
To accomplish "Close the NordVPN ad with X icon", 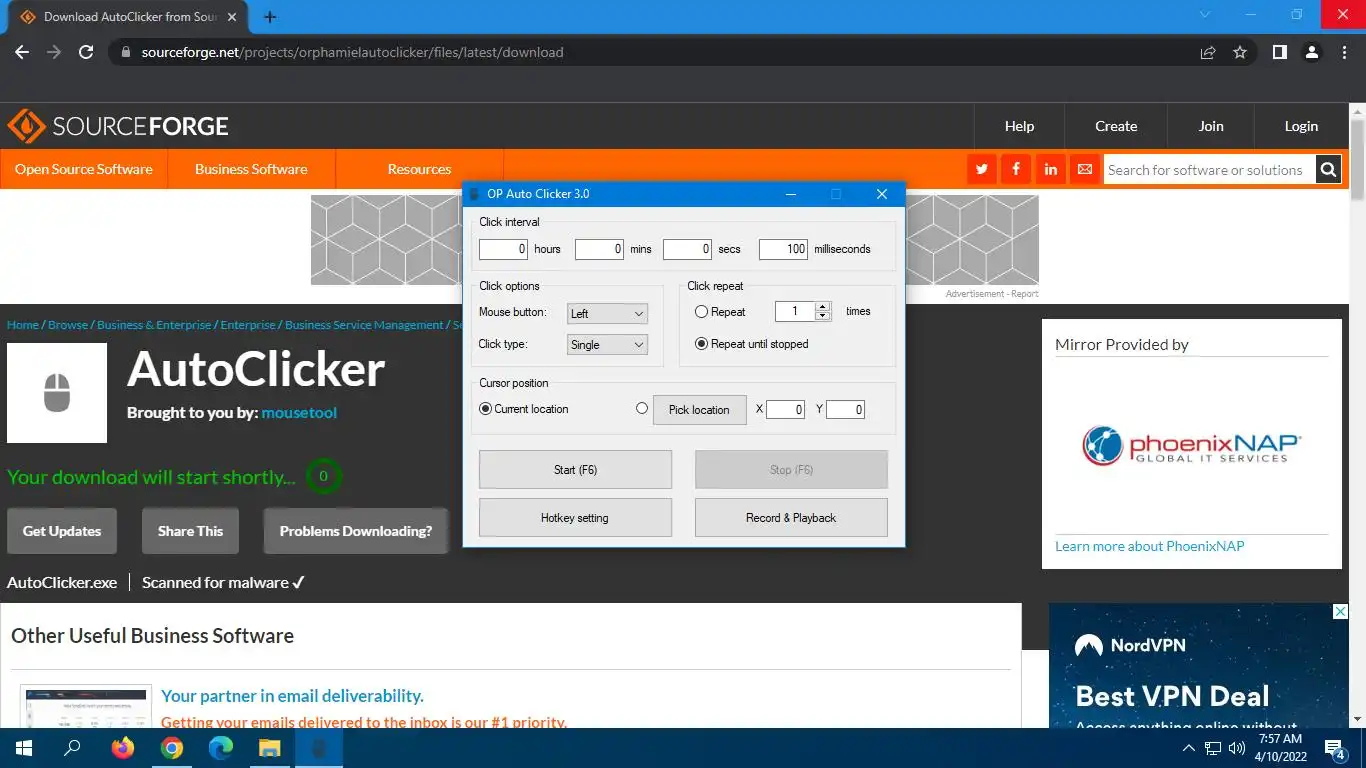I will click(1340, 611).
